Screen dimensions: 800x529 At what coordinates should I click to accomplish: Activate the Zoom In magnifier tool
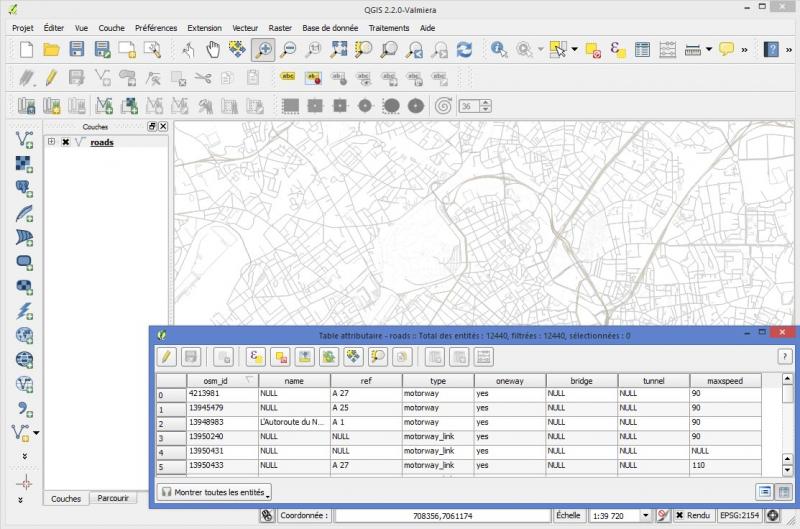(263, 49)
